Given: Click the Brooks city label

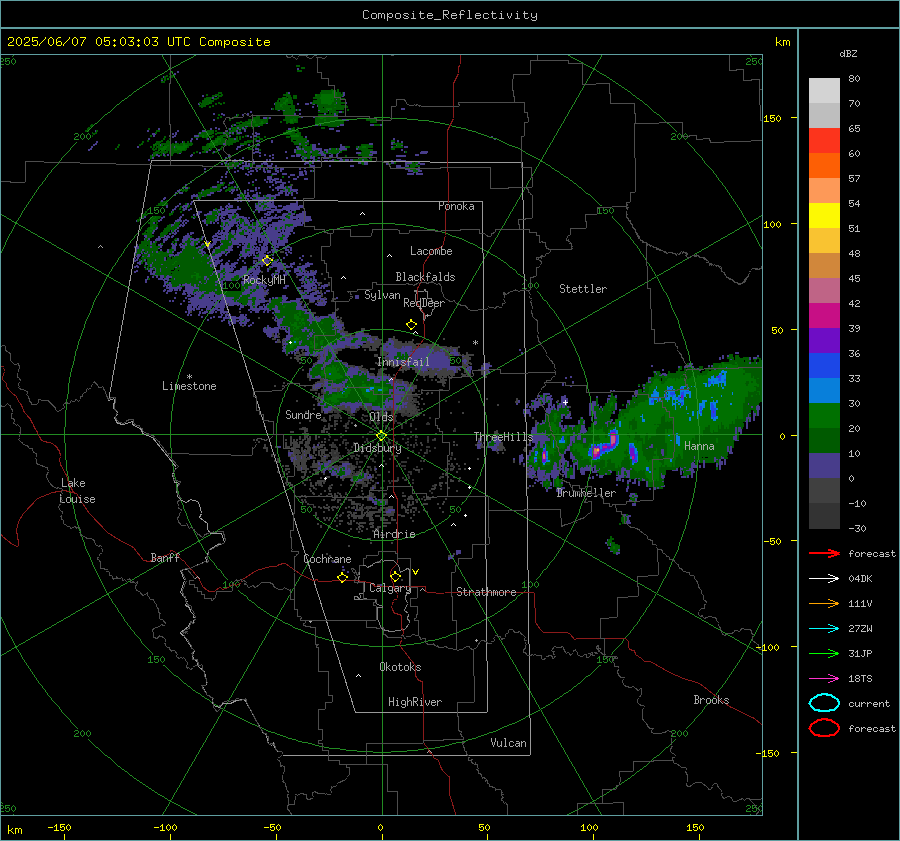Looking at the screenshot, I should 711,700.
